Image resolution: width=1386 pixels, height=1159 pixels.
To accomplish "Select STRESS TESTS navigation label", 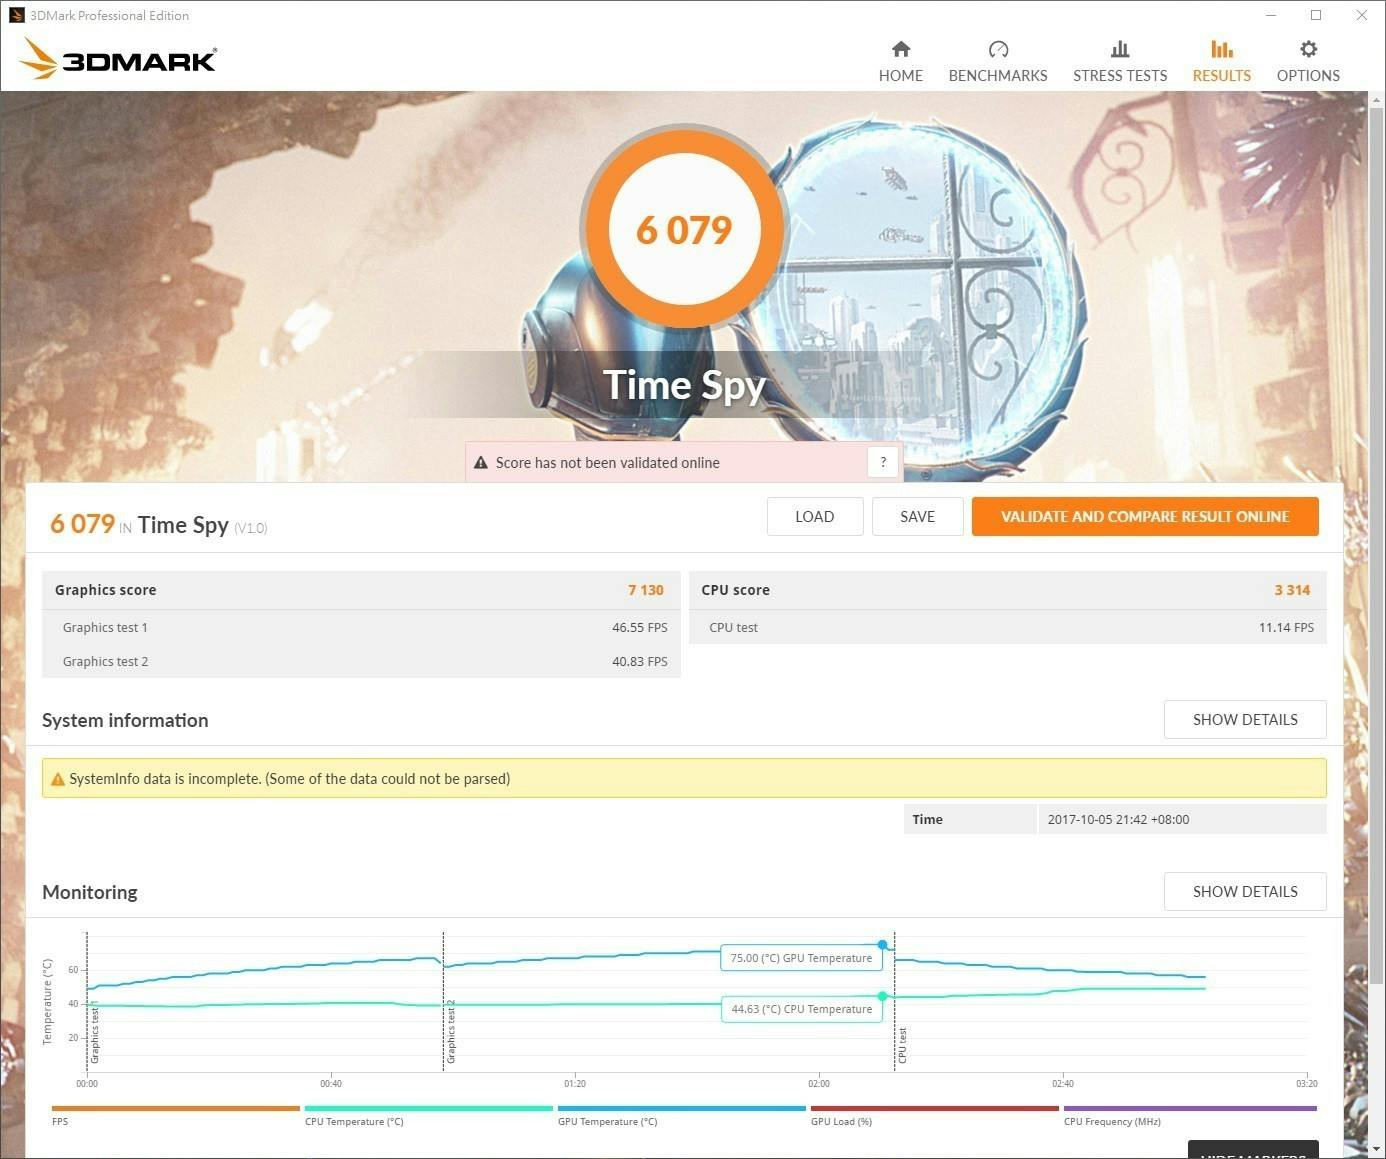I will pos(1120,76).
